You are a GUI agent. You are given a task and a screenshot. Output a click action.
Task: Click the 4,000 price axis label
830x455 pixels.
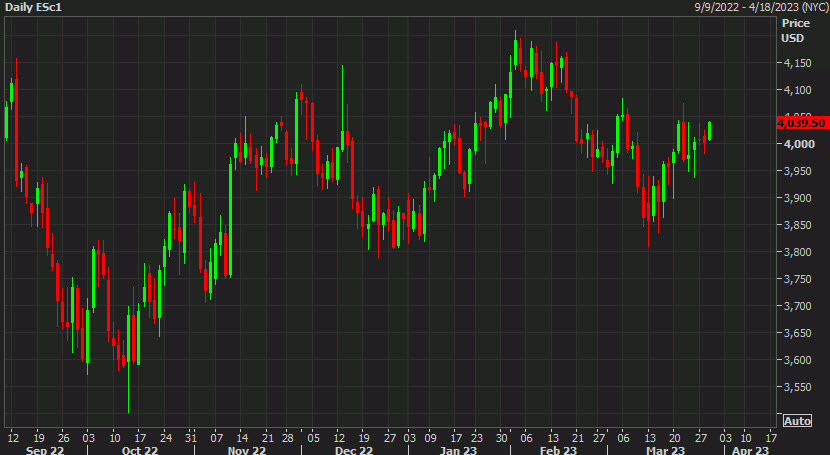tap(799, 144)
